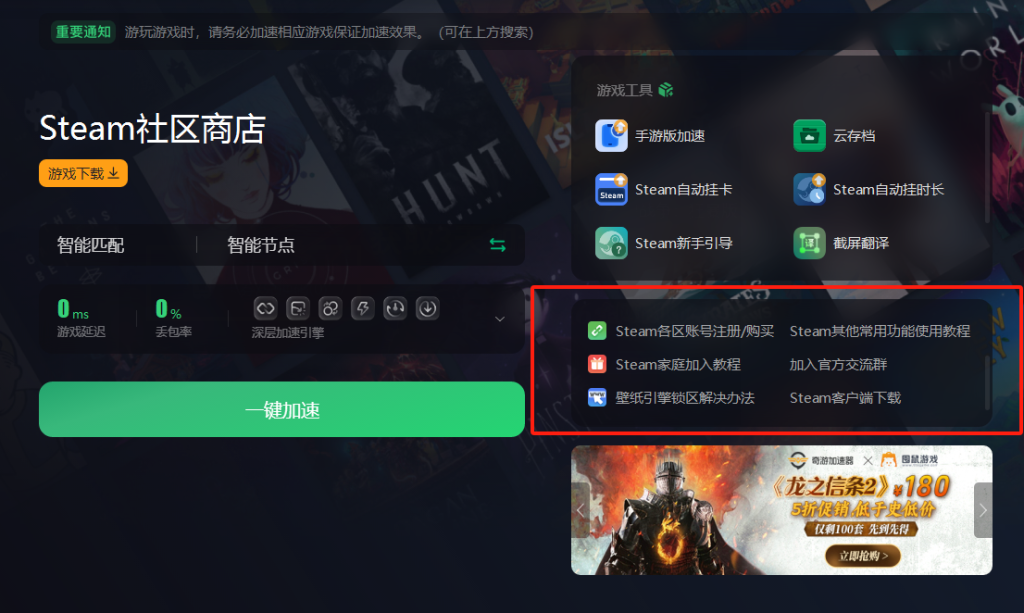Click the orange 游戏下载 button
The image size is (1024, 613).
(x=83, y=173)
